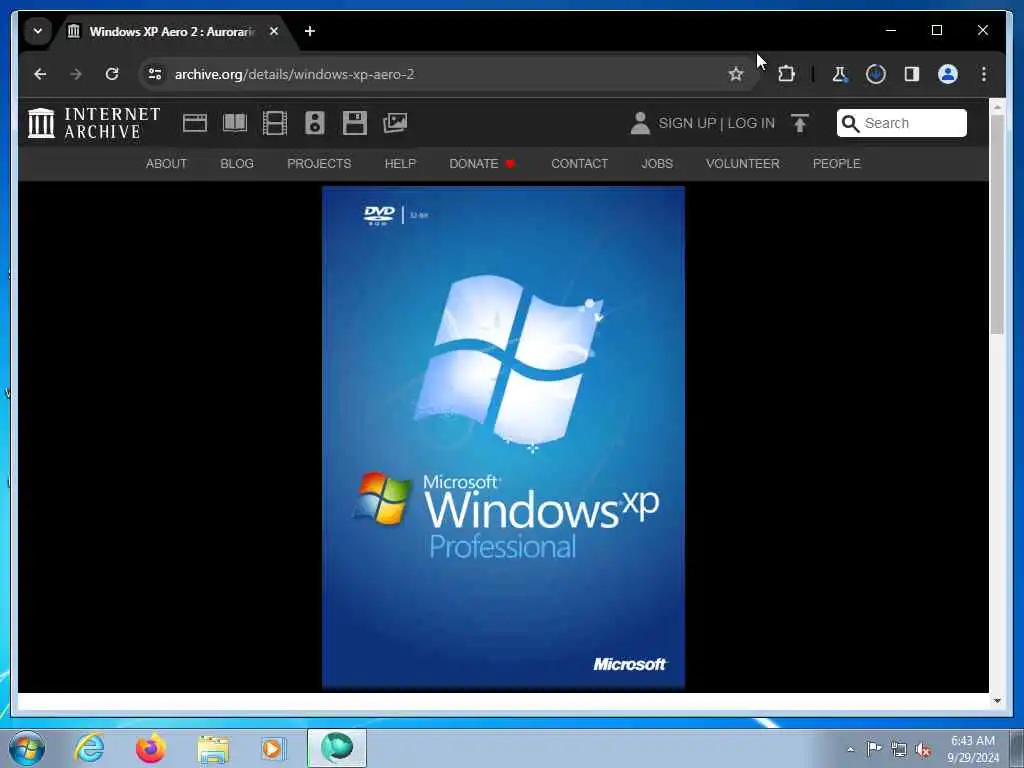The image size is (1024, 768).
Task: Click the user avatar silhouette icon
Action: (640, 123)
